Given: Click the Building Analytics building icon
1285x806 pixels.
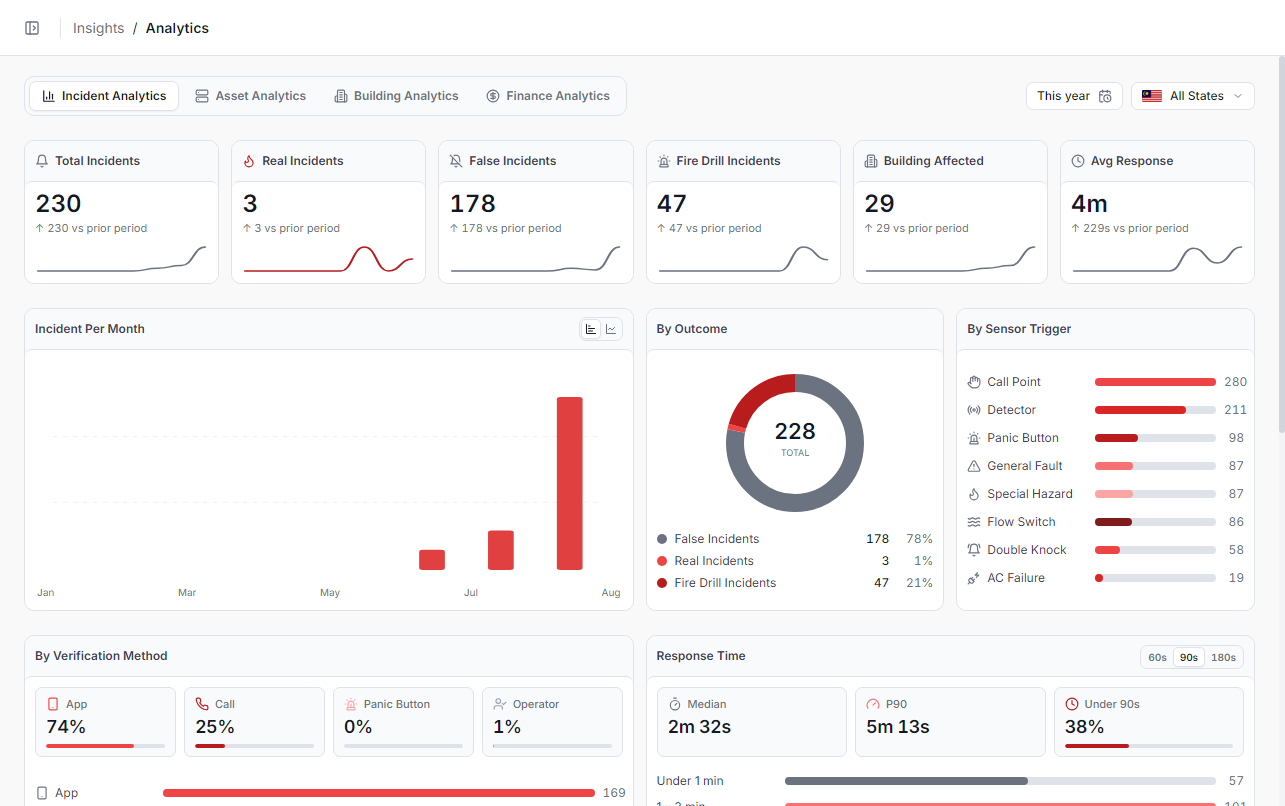Looking at the screenshot, I should pyautogui.click(x=341, y=96).
